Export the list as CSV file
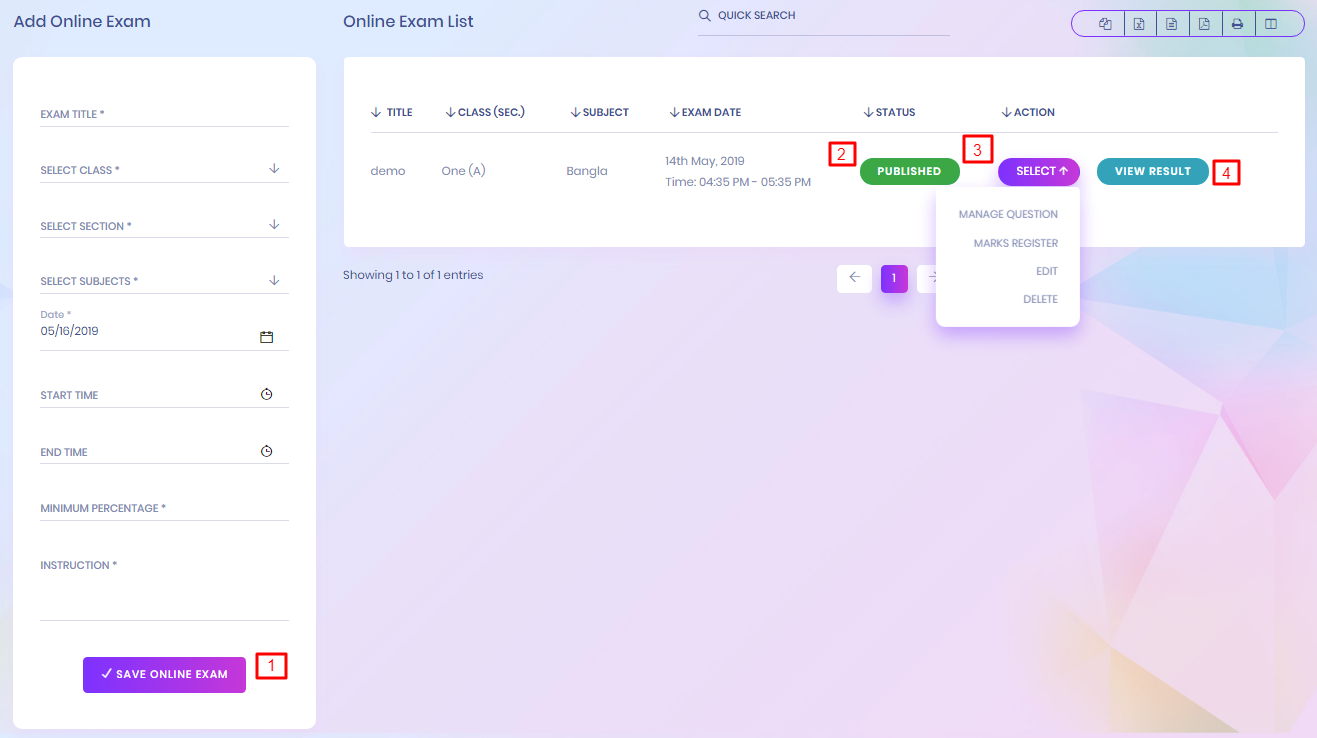The image size is (1317, 738). 1171,24
